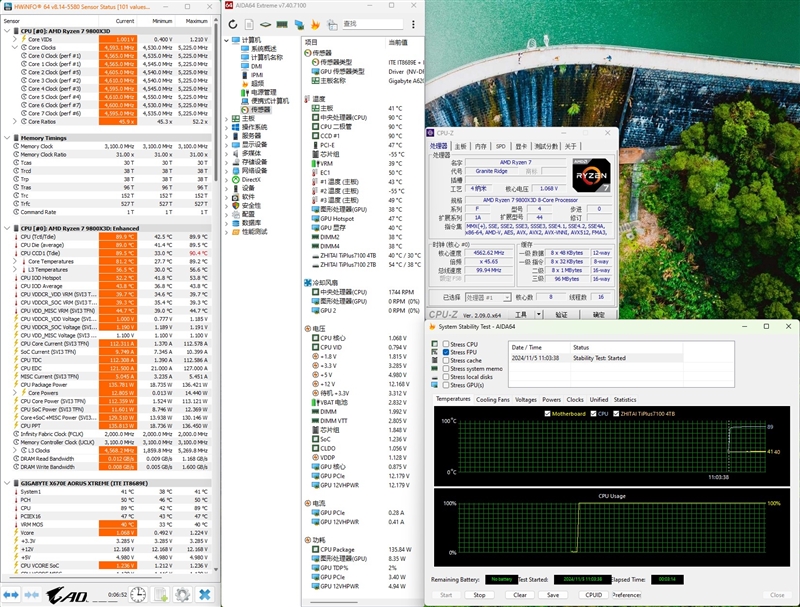800x607 pixels.
Task: Switch to the Voltages tab
Action: 526,400
